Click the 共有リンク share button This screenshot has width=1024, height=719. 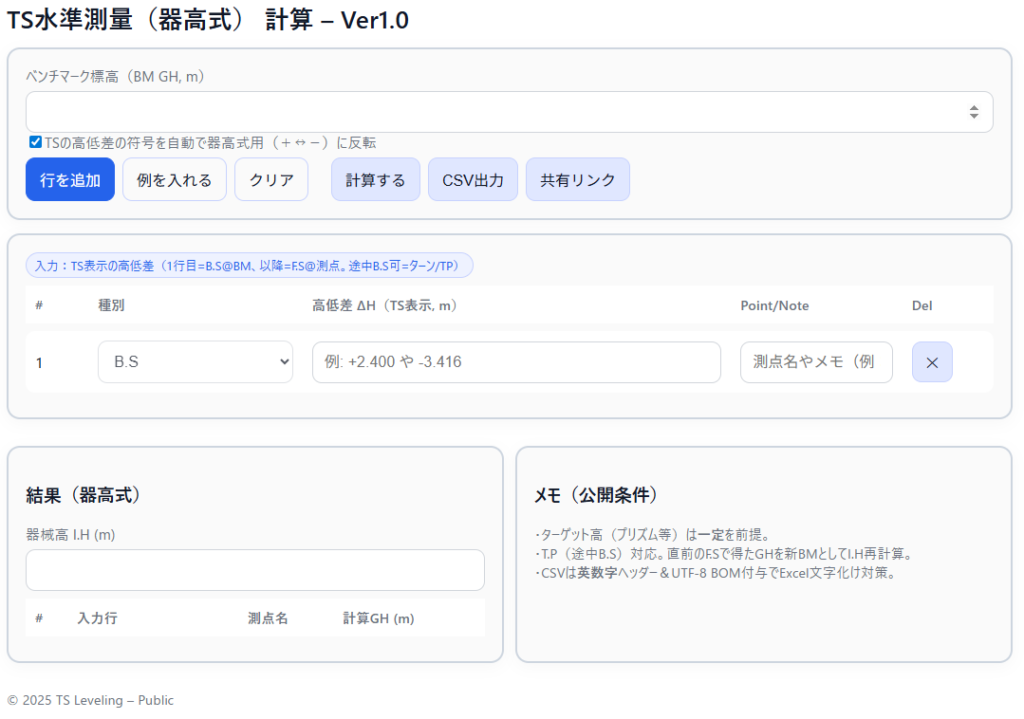tap(577, 180)
